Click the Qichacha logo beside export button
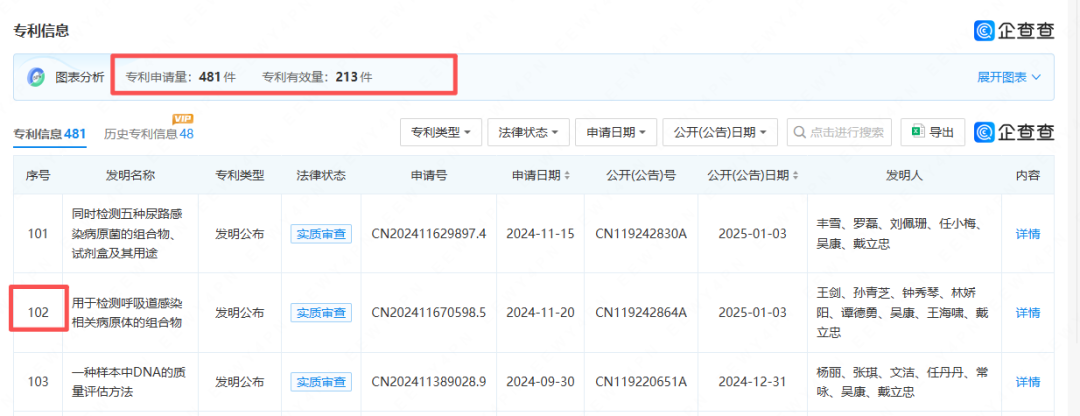The width and height of the screenshot is (1080, 416). pos(1014,132)
